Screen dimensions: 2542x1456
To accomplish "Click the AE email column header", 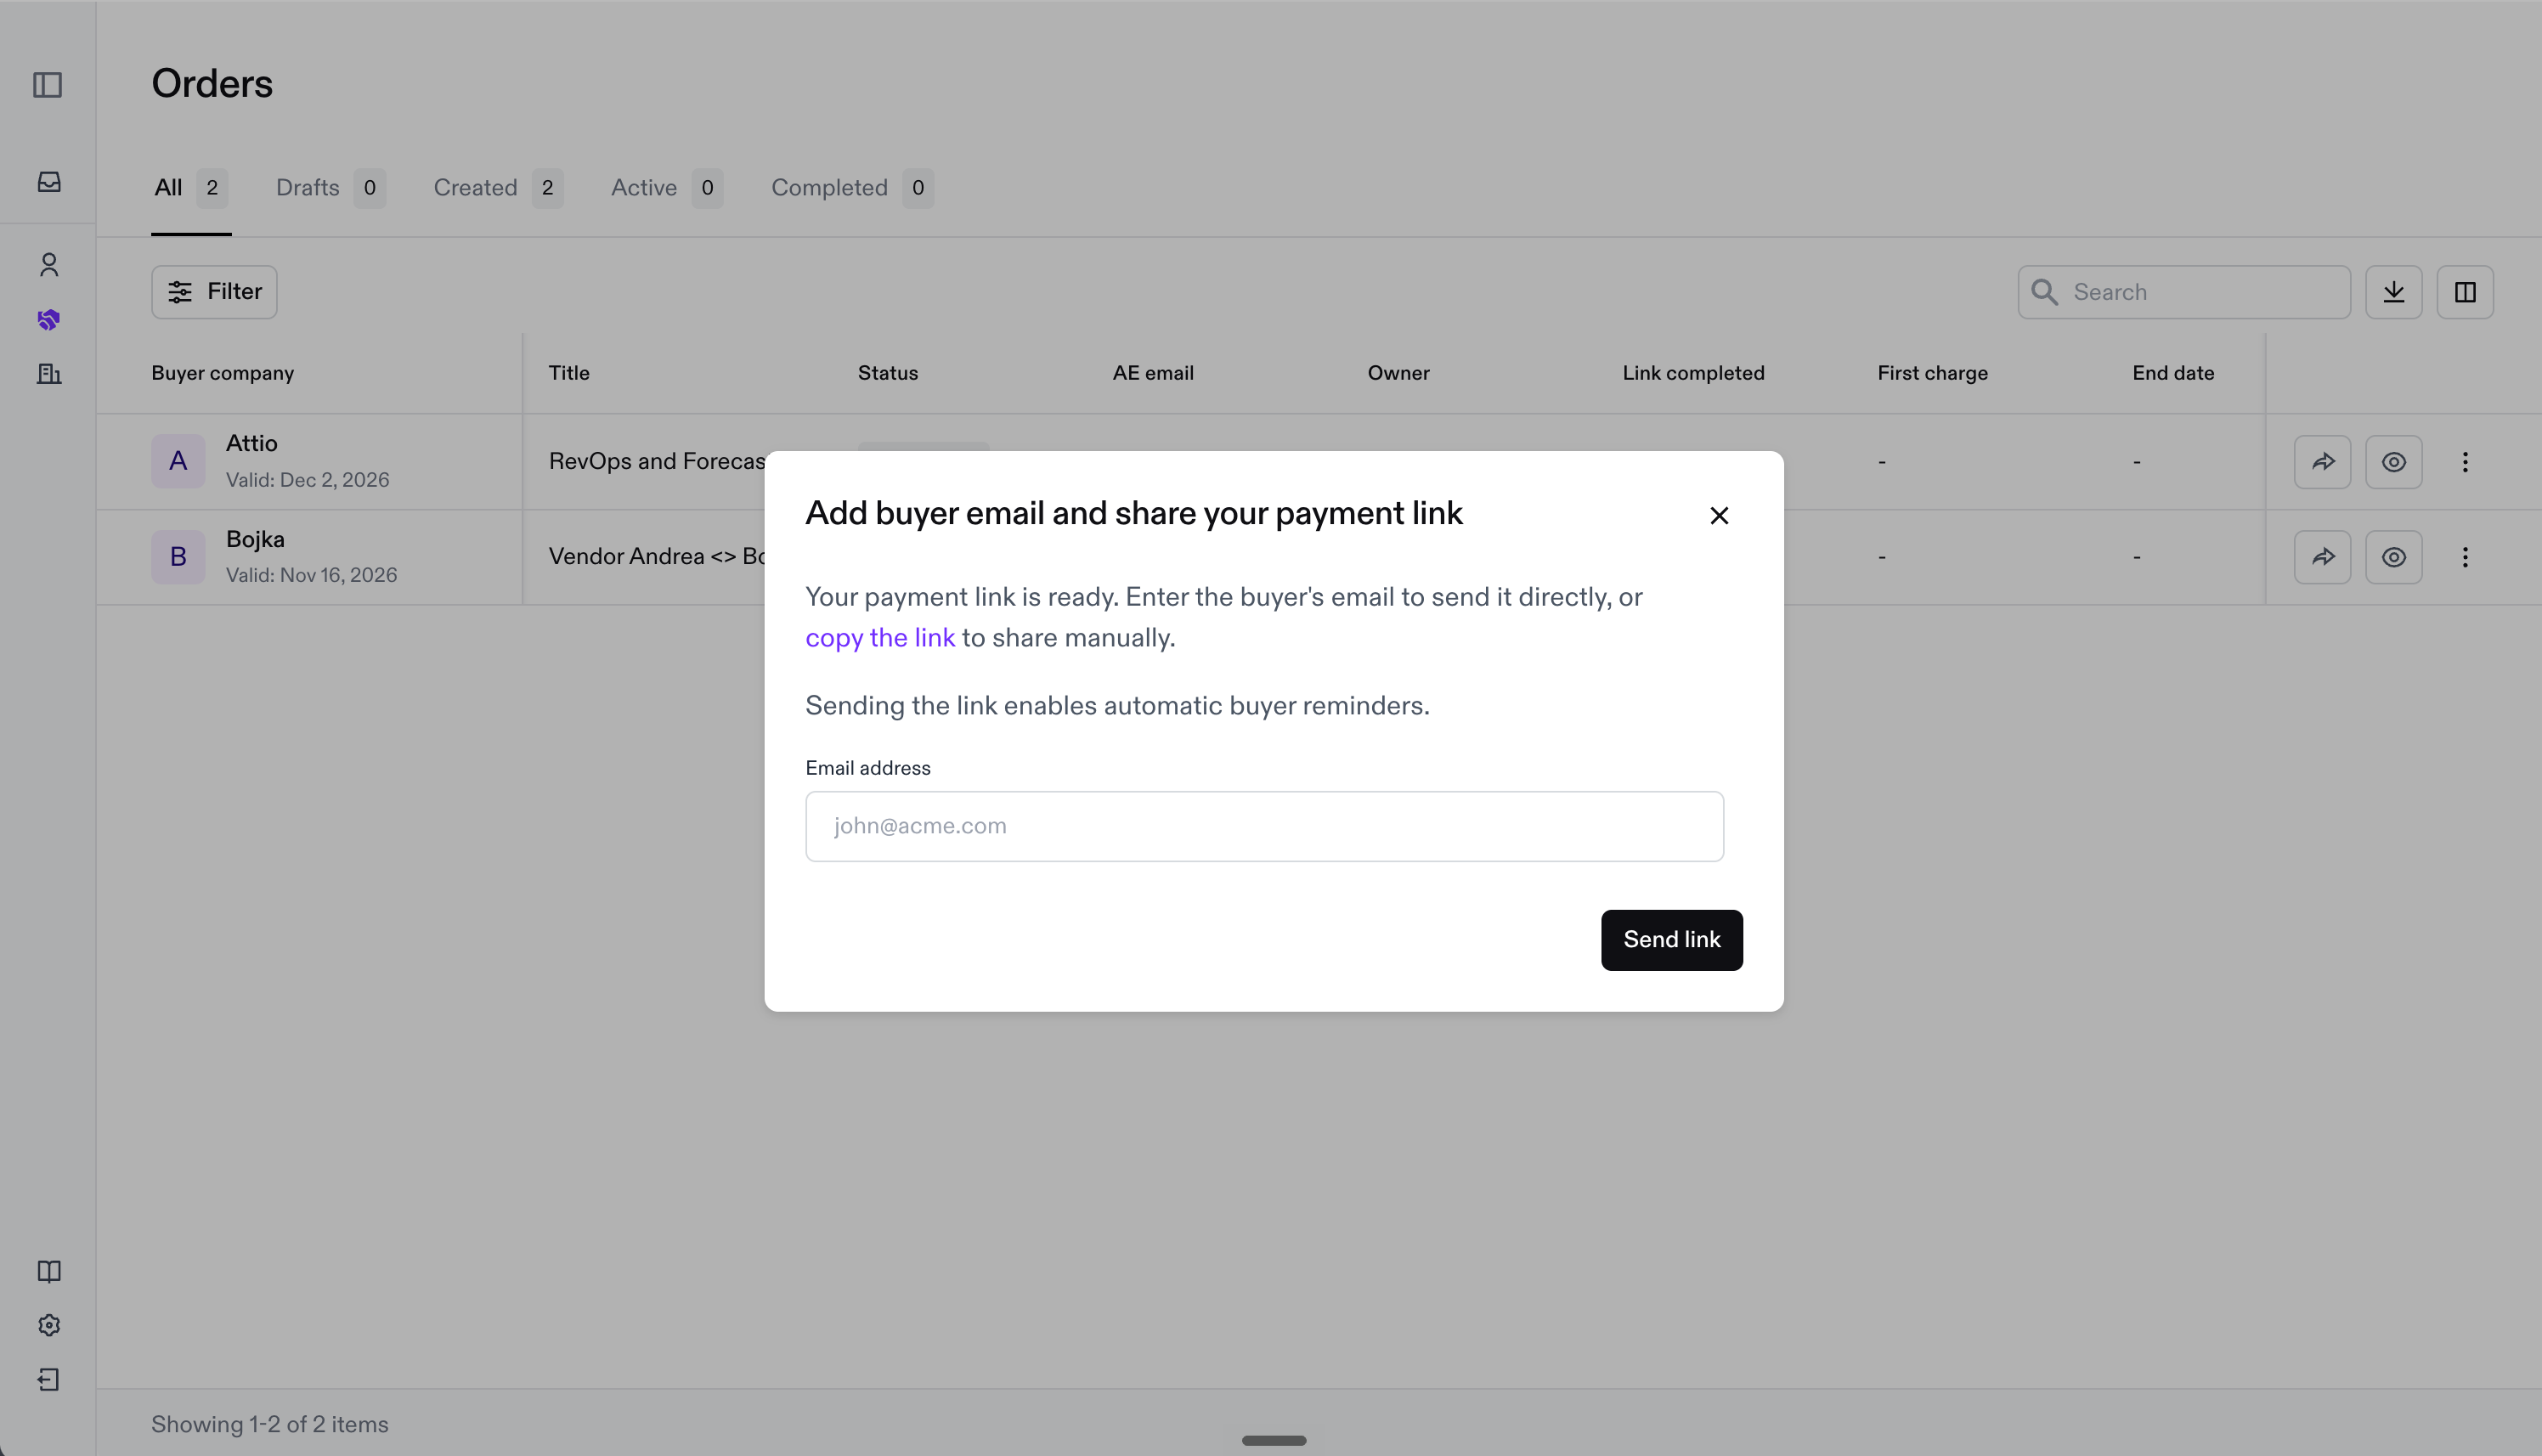I will (x=1153, y=373).
